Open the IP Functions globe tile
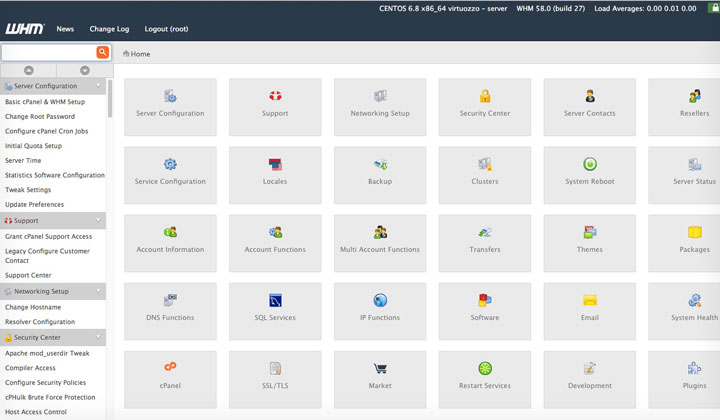Image resolution: width=720 pixels, height=420 pixels. coord(380,311)
